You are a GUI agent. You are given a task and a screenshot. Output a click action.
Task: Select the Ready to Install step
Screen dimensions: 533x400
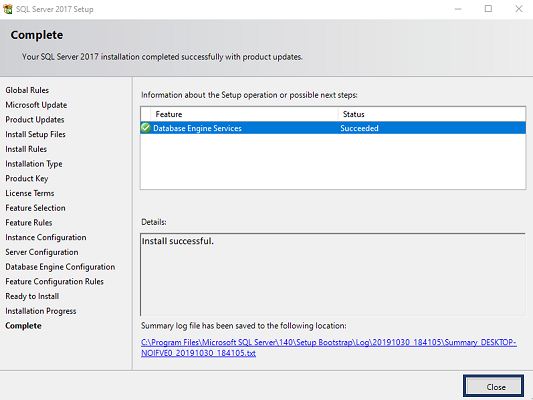coord(32,296)
